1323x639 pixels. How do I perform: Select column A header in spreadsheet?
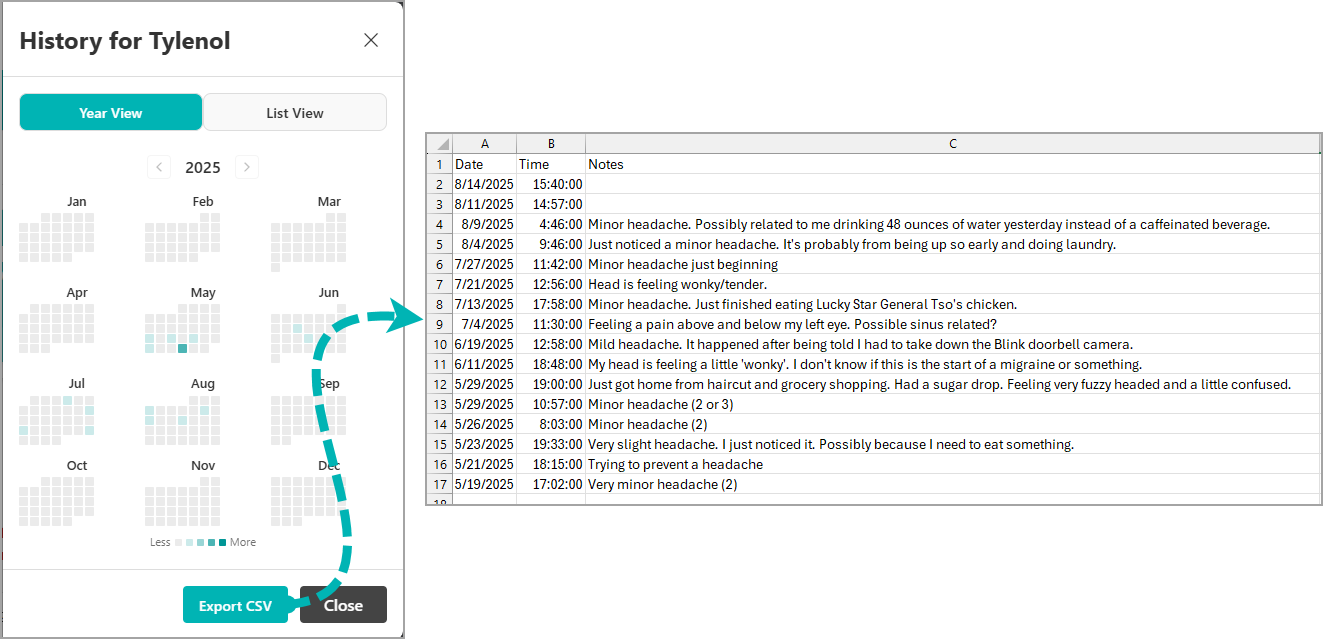click(x=485, y=144)
